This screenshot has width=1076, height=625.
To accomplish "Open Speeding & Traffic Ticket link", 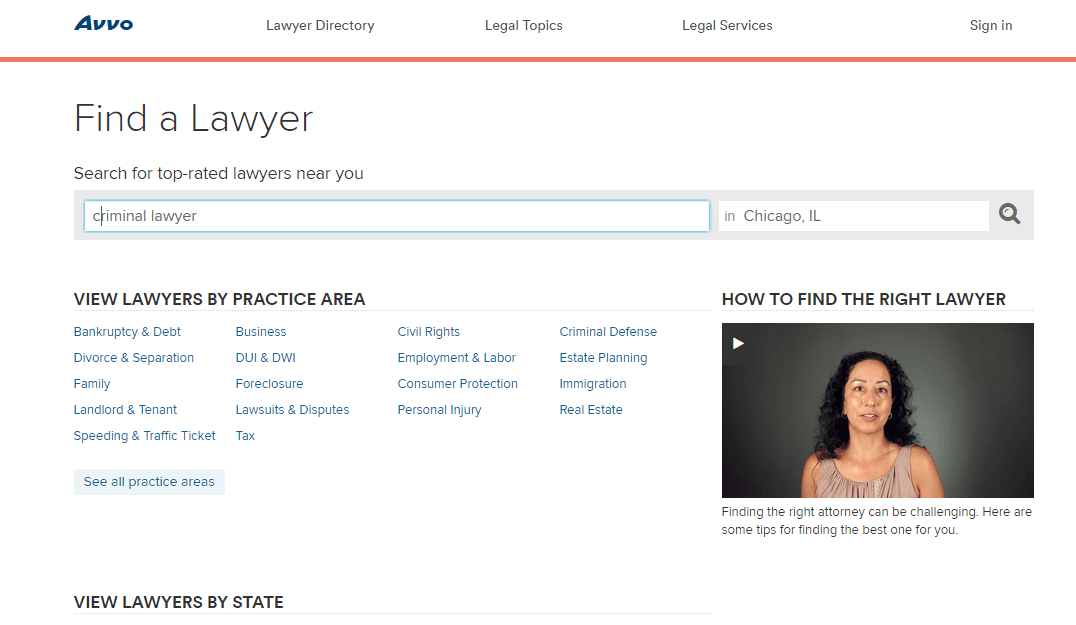I will tap(144, 436).
